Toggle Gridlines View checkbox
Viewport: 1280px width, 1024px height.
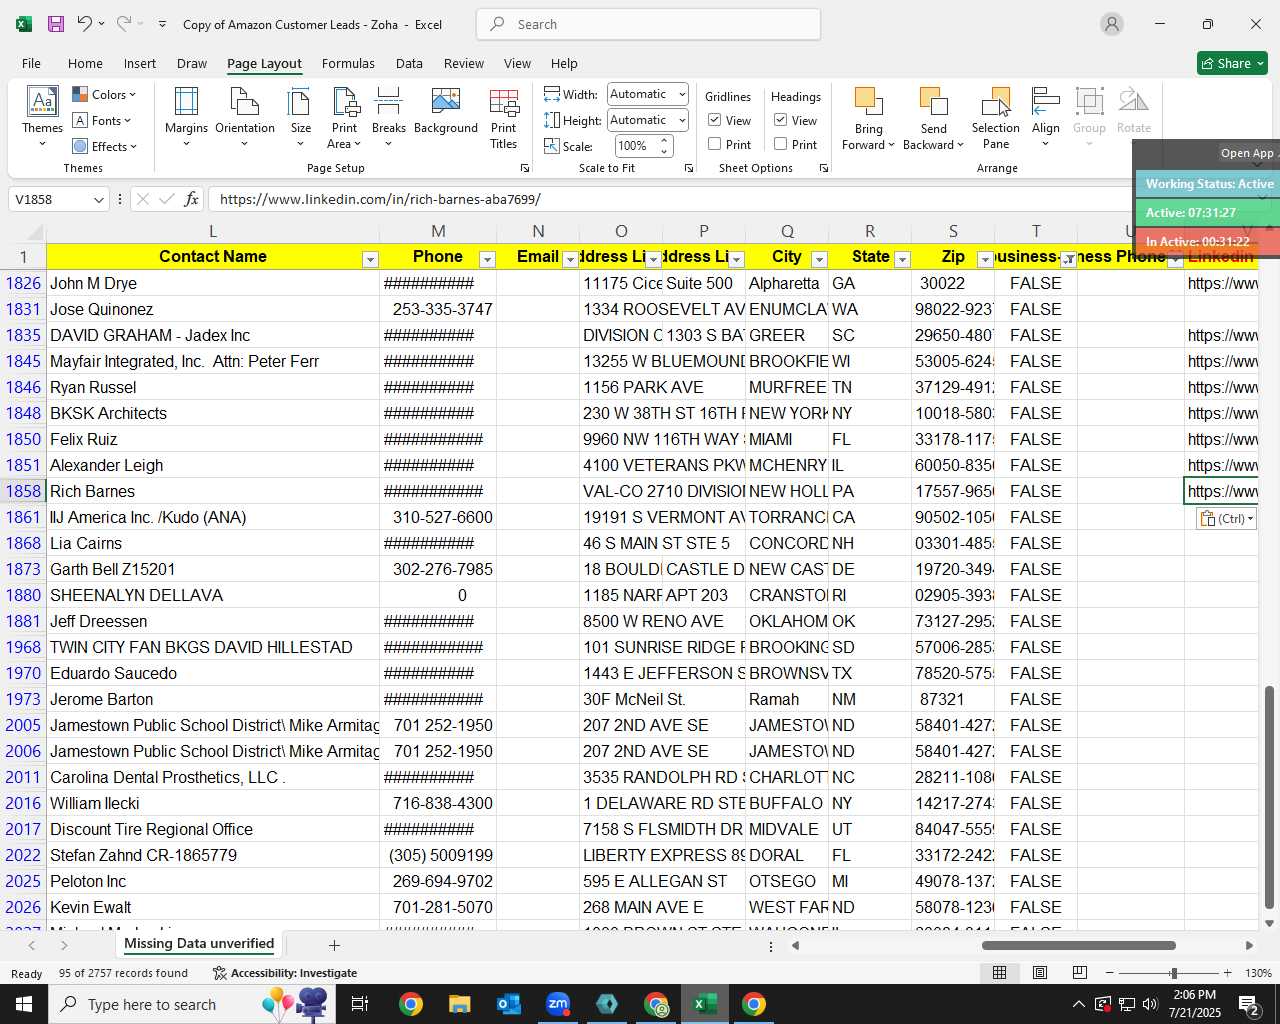point(715,120)
